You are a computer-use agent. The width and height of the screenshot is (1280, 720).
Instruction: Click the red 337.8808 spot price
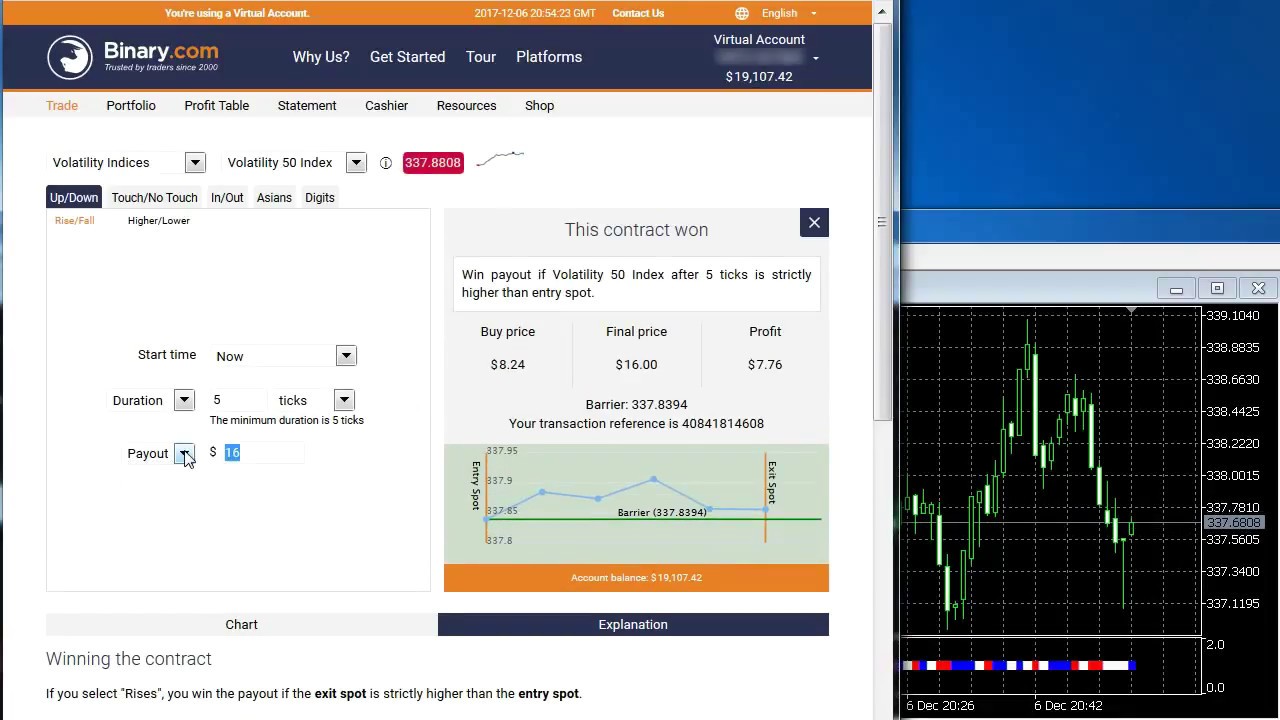point(433,163)
